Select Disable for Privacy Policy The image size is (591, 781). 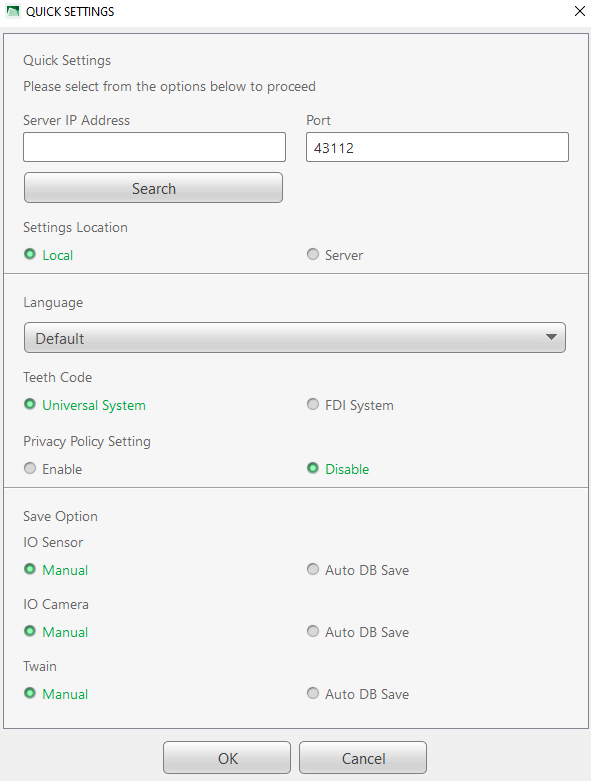[338, 468]
